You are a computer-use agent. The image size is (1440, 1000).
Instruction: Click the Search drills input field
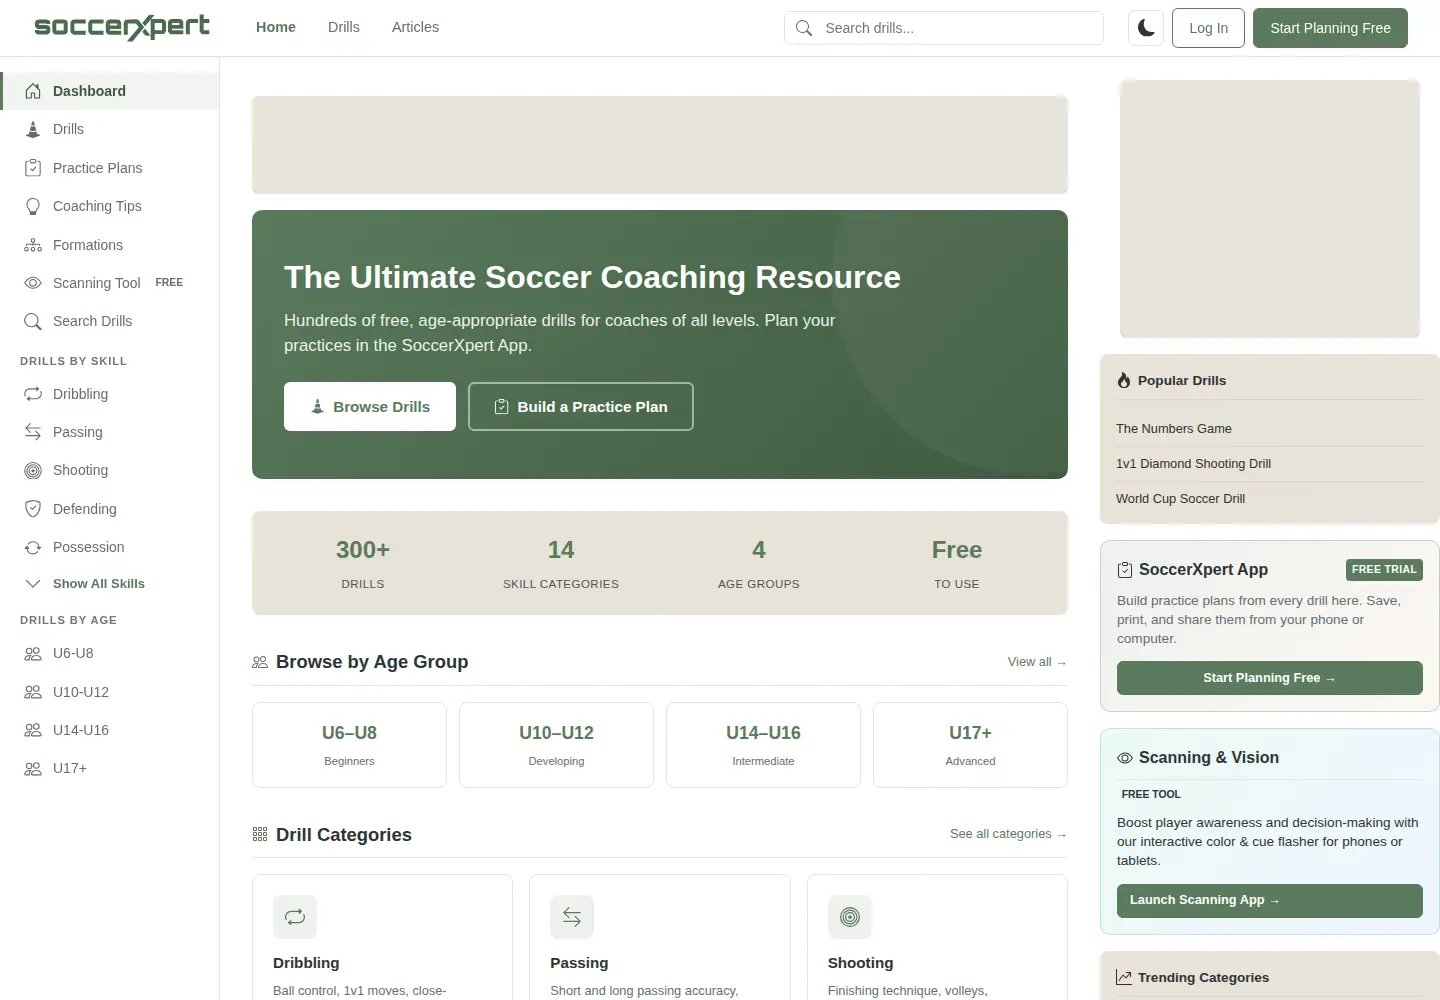(944, 28)
